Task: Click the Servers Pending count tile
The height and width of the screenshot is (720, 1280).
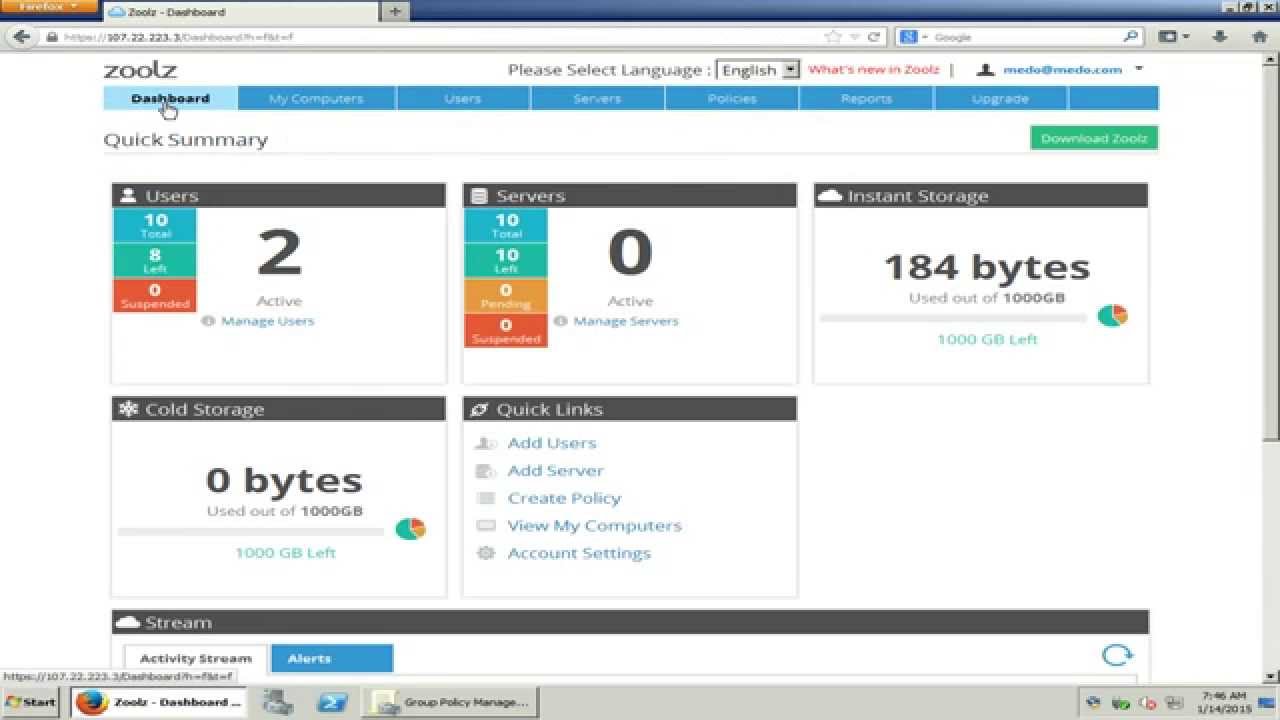Action: (506, 295)
